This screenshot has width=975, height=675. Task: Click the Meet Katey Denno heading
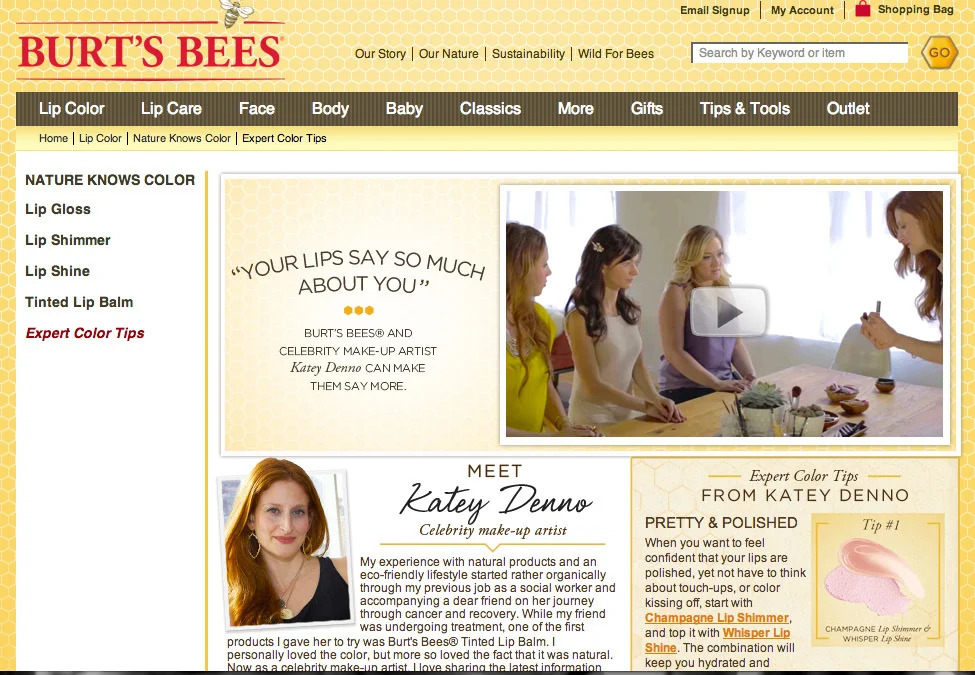pos(494,492)
